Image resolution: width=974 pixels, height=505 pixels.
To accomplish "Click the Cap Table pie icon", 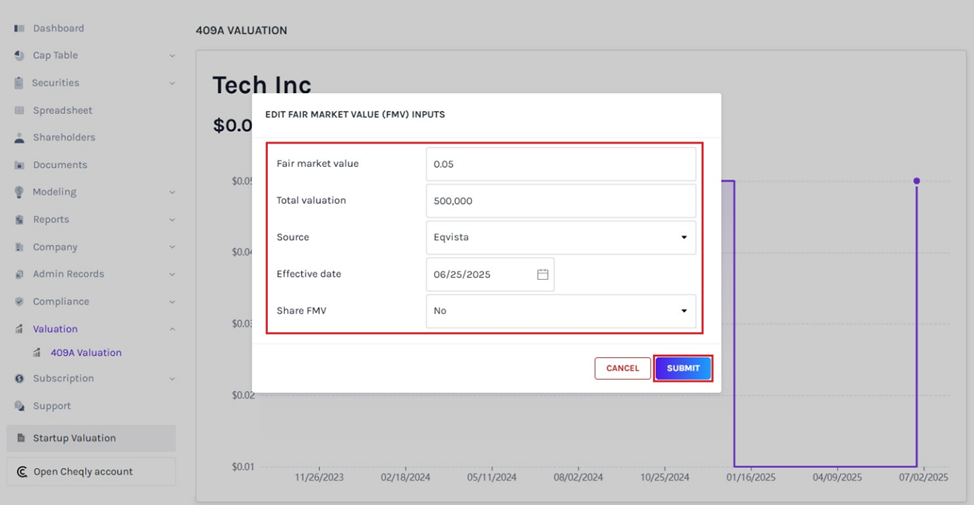I will click(19, 56).
